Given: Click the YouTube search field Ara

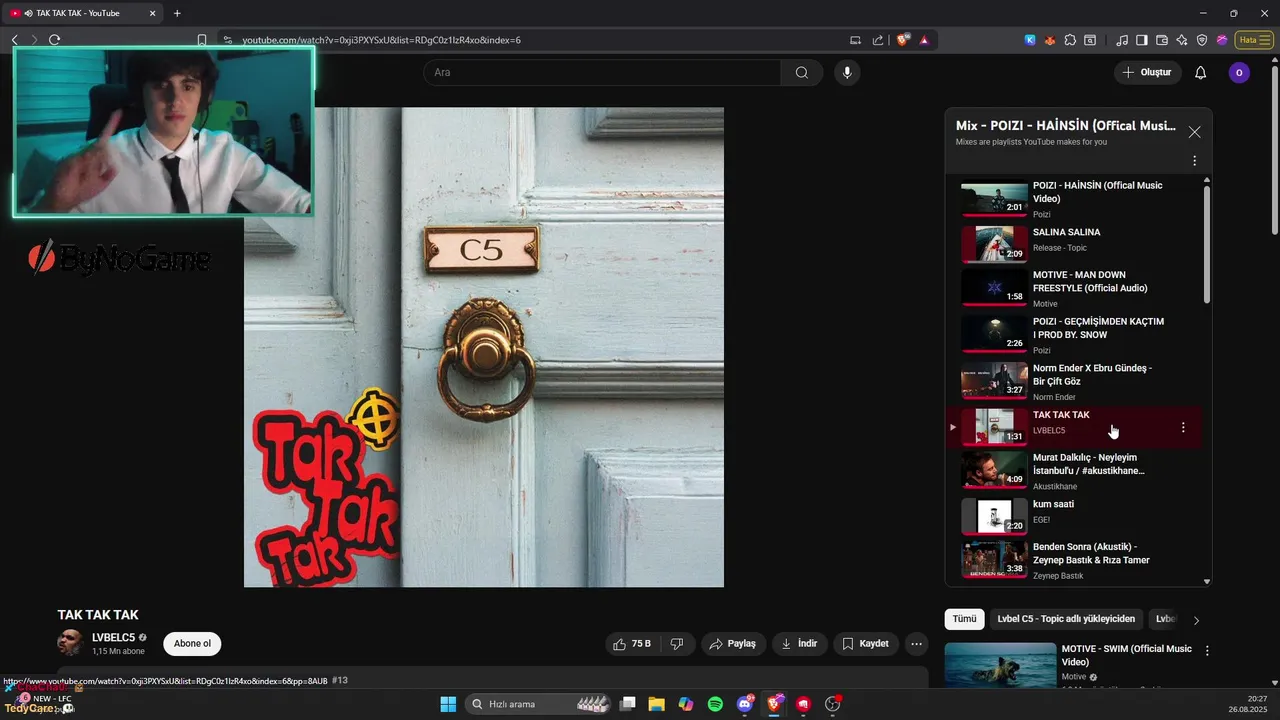Looking at the screenshot, I should click(602, 72).
